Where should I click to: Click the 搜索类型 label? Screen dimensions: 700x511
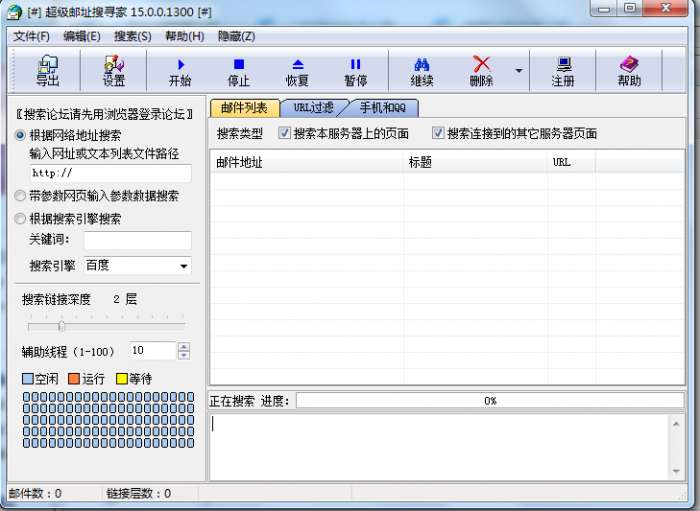240,133
